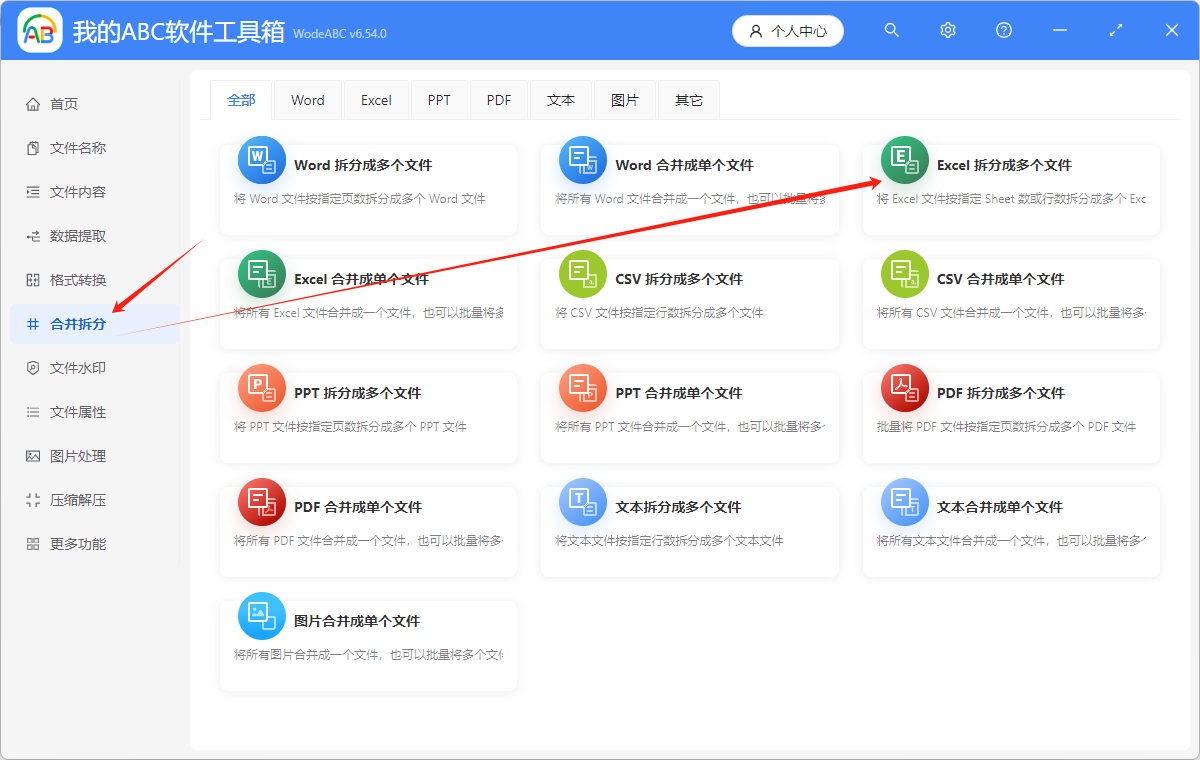Open settings via the gear icon
This screenshot has width=1200, height=760.
947,30
